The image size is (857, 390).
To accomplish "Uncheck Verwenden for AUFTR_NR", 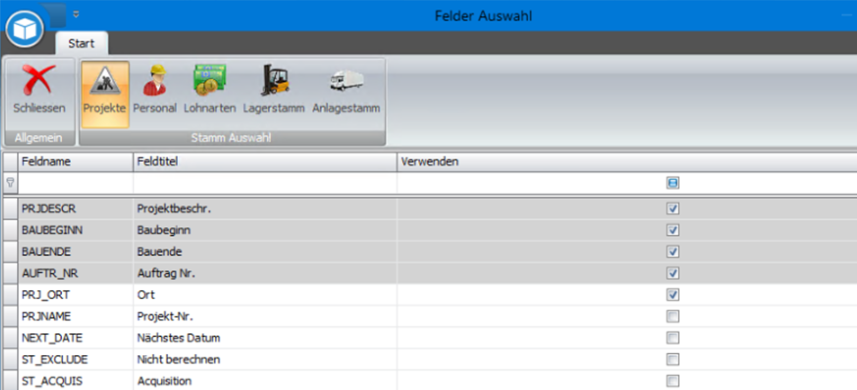I will tap(673, 273).
